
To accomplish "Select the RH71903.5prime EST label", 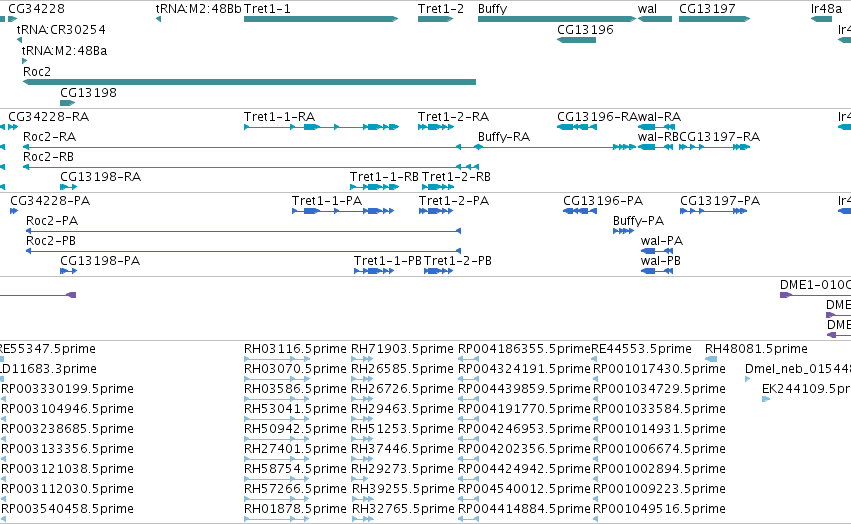I will click(x=402, y=349).
